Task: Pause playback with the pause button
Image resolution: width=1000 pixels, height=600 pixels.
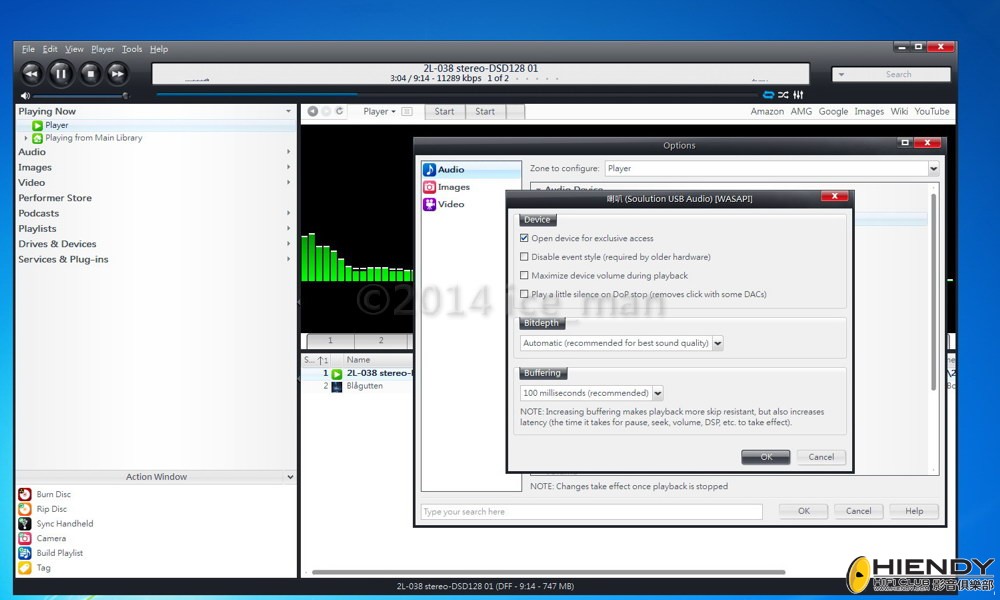Action: pyautogui.click(x=61, y=74)
